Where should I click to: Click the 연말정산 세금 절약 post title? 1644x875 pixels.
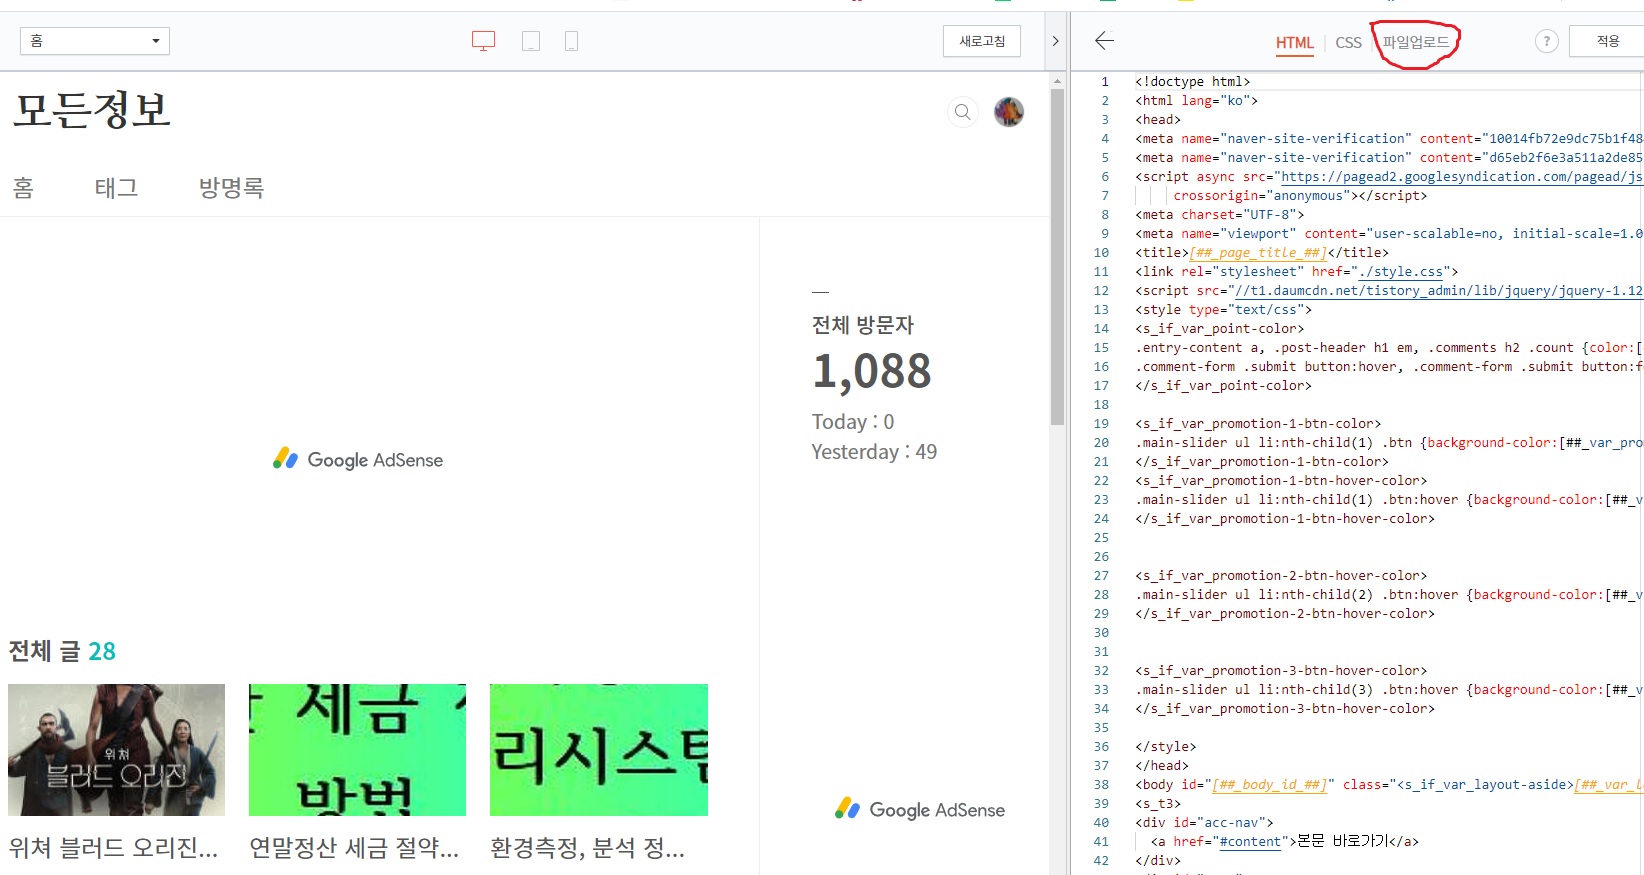pos(354,848)
